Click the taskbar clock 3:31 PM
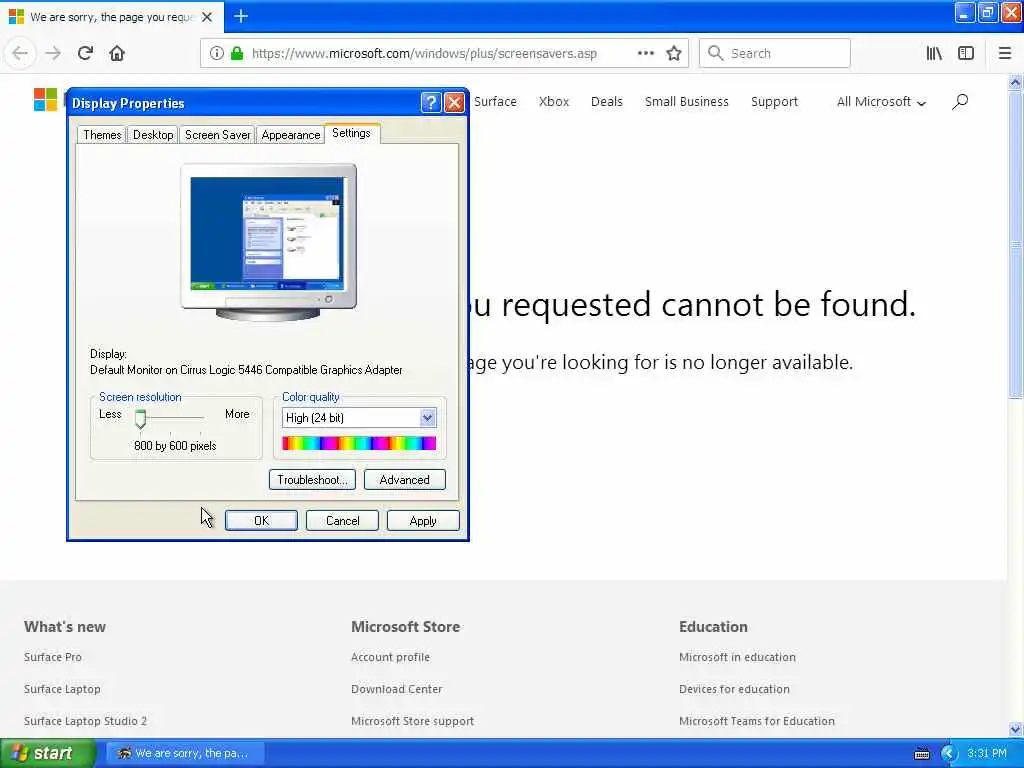The image size is (1024, 768). pyautogui.click(x=987, y=754)
